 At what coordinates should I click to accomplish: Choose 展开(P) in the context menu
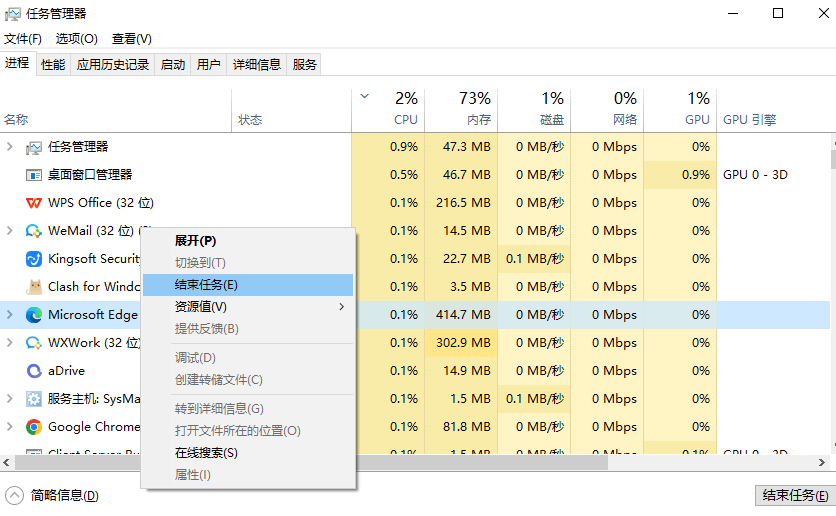248,241
